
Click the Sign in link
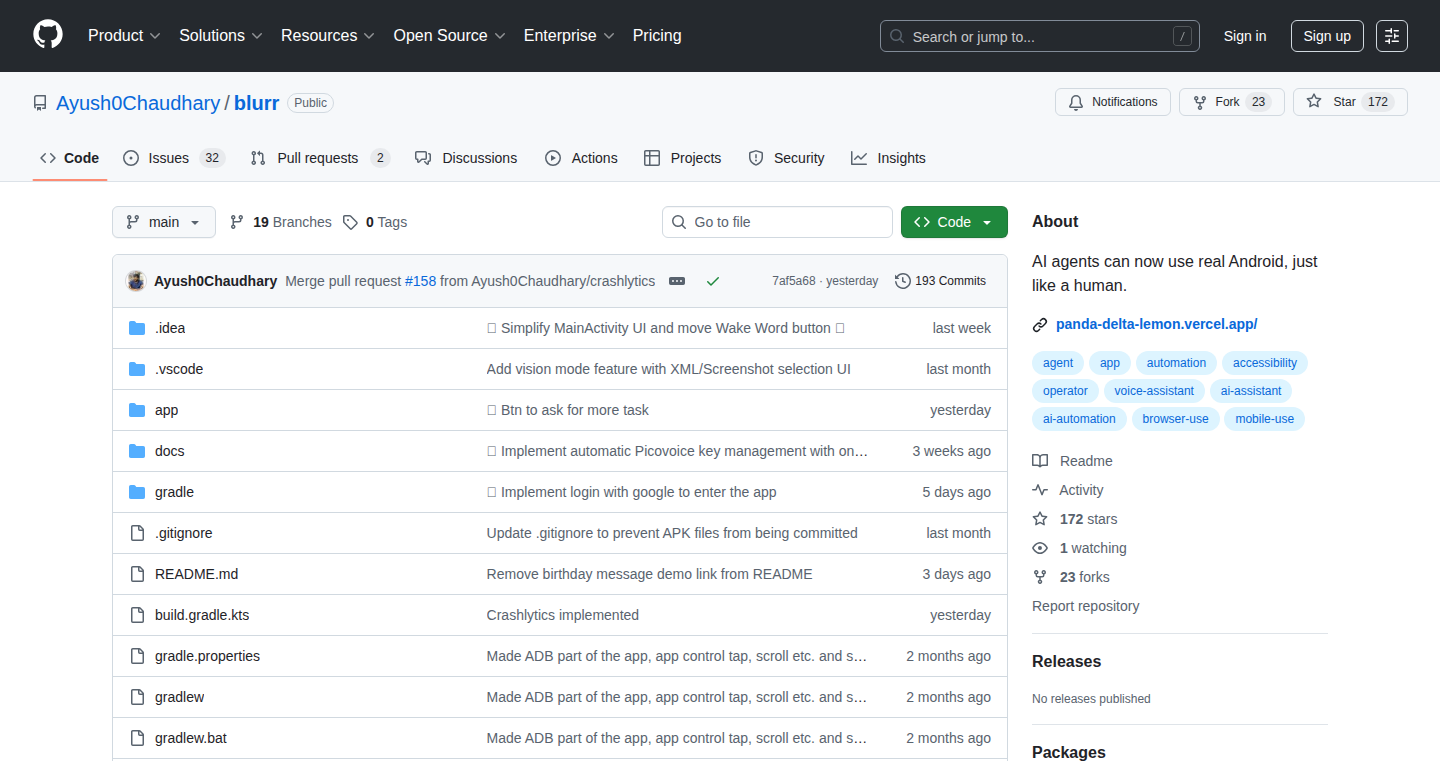pos(1245,36)
